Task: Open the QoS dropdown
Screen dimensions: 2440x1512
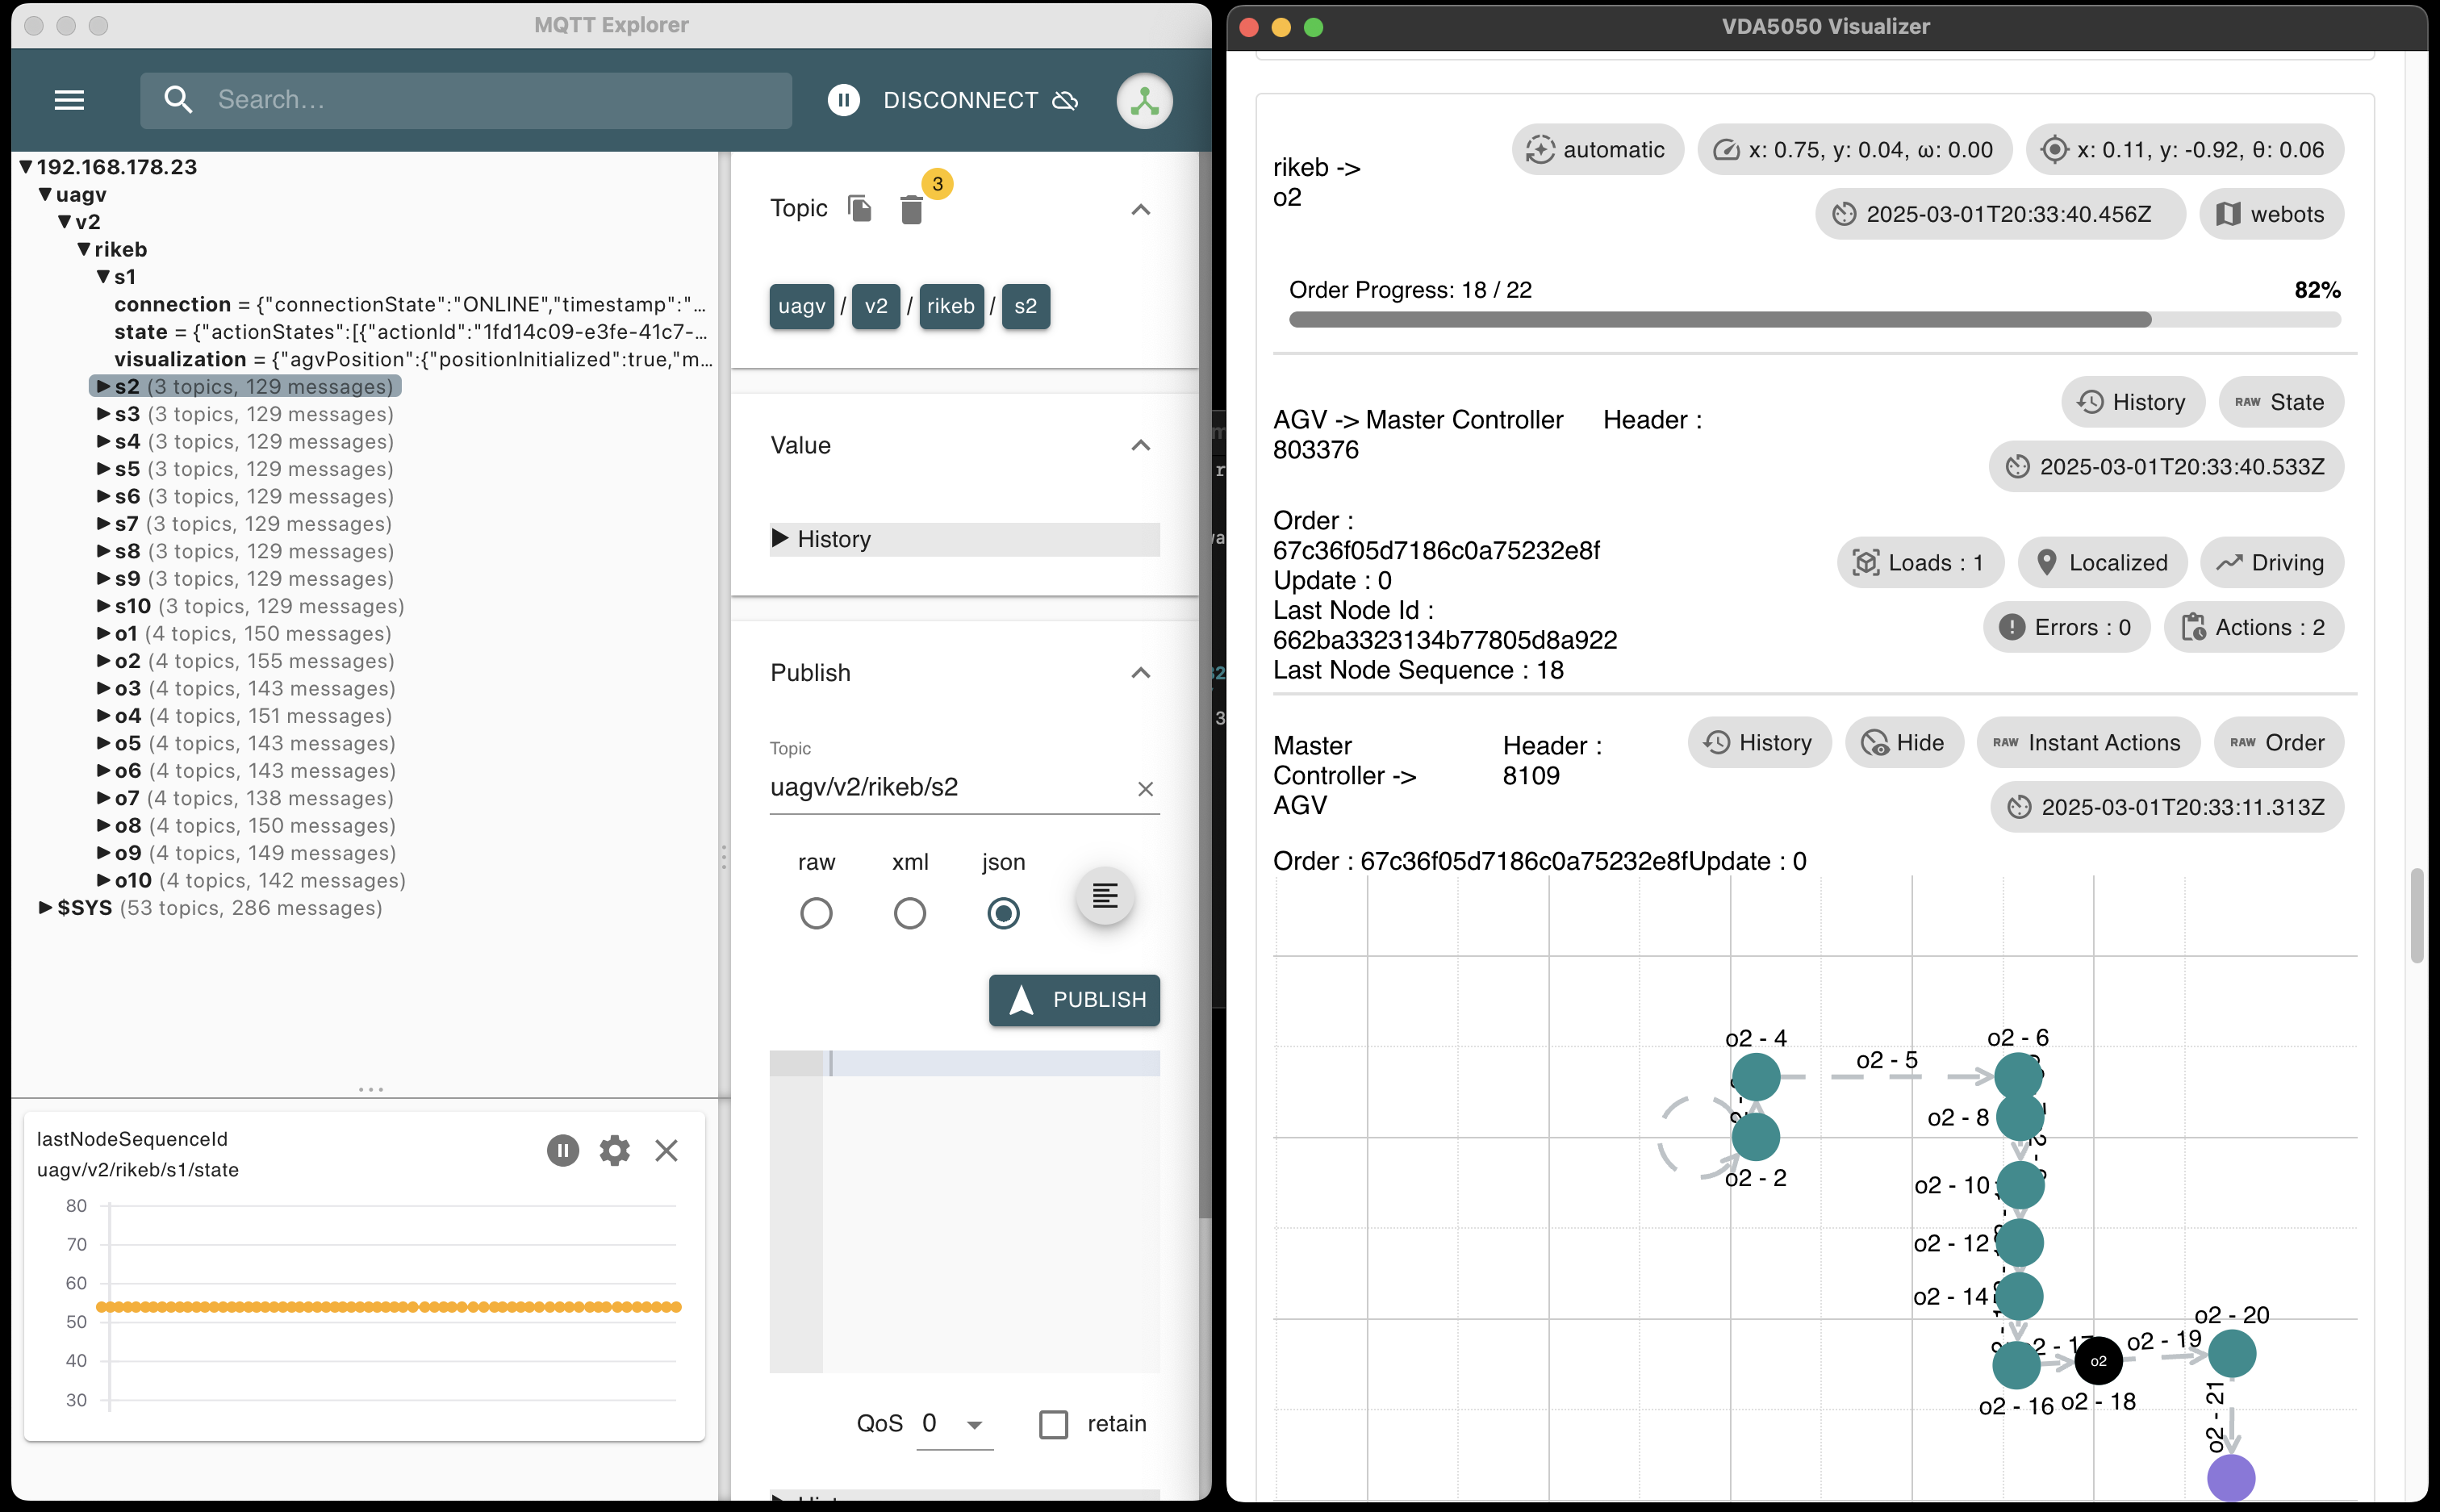Action: (x=954, y=1424)
